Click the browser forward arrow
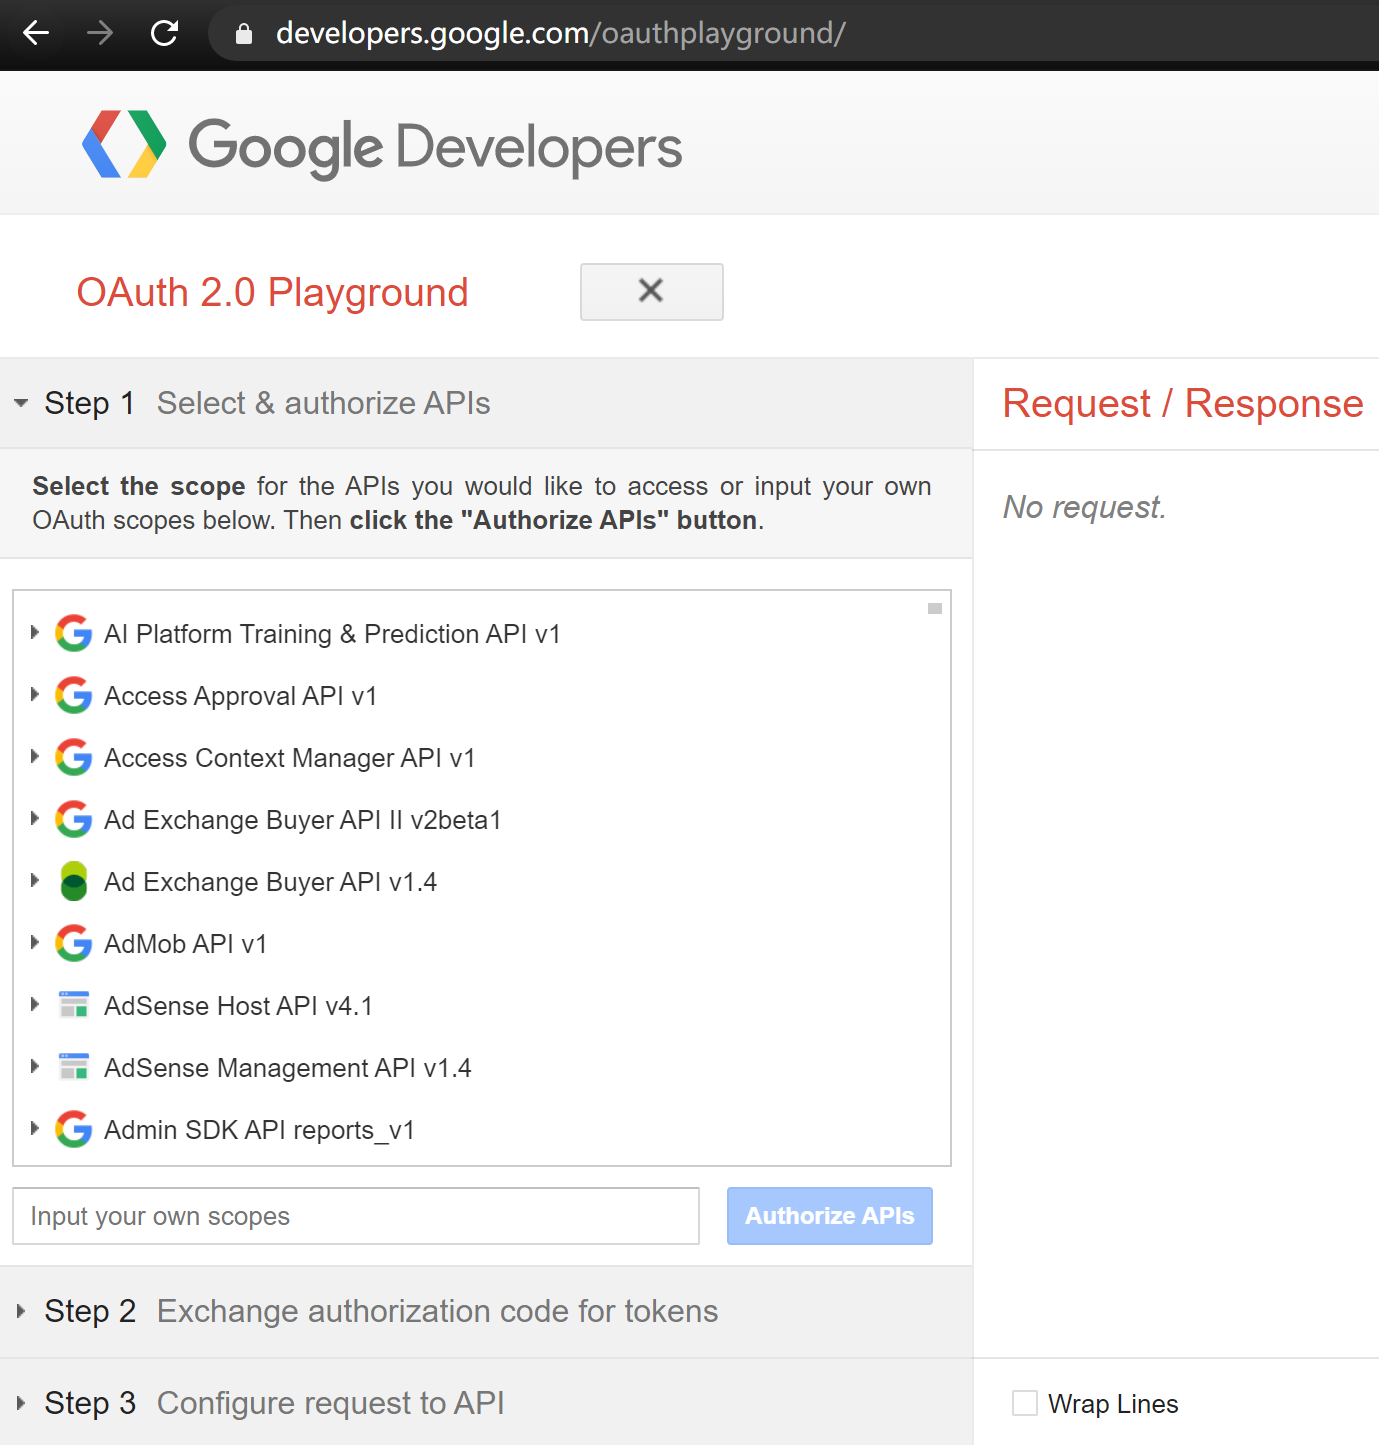The width and height of the screenshot is (1379, 1445). (x=100, y=33)
